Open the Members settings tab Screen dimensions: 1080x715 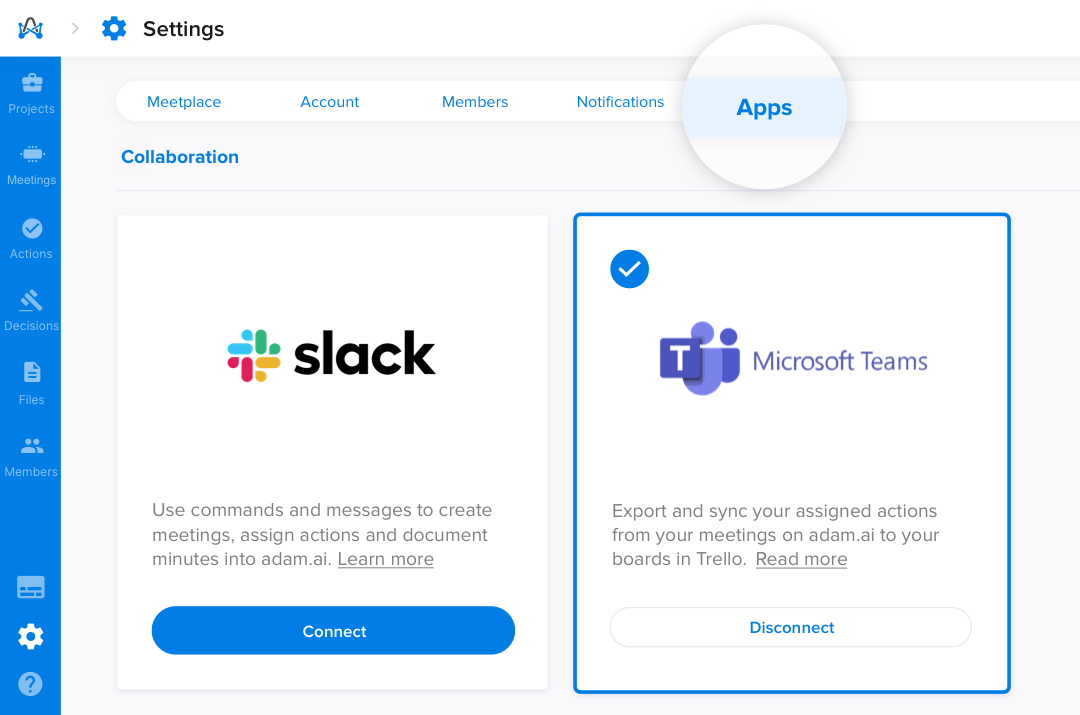pyautogui.click(x=475, y=102)
